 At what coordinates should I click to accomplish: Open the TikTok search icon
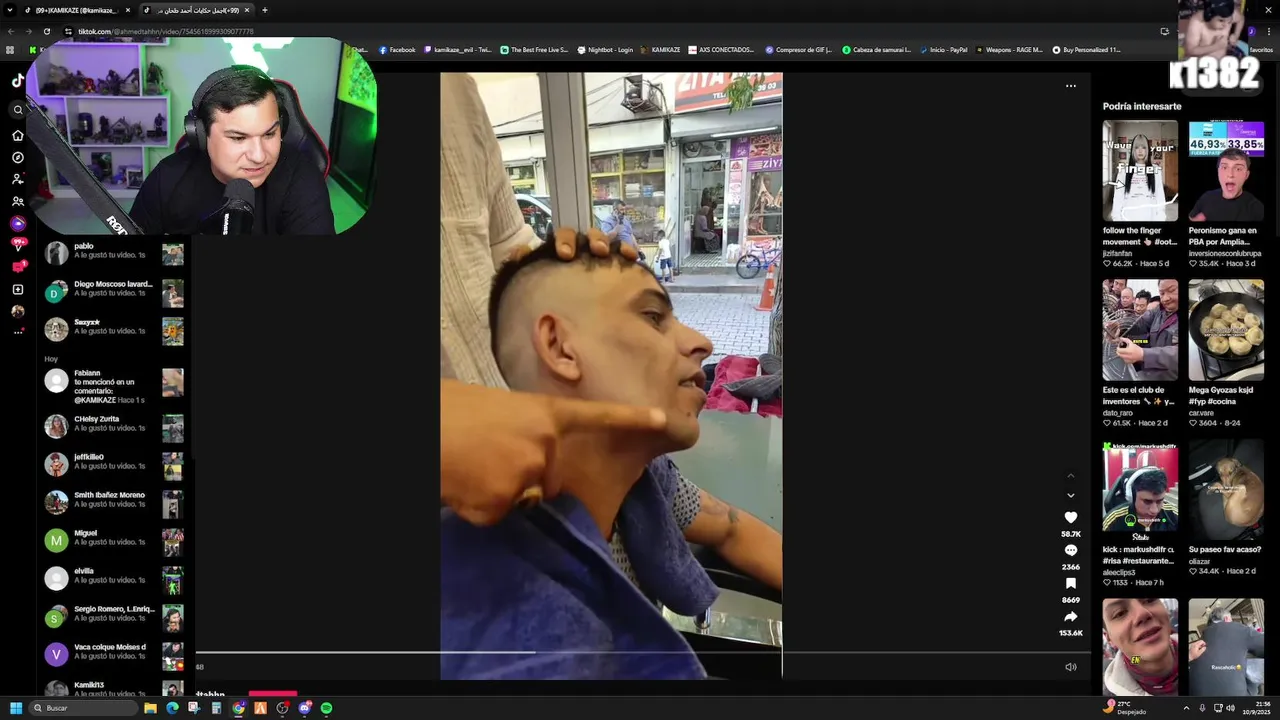tap(17, 110)
